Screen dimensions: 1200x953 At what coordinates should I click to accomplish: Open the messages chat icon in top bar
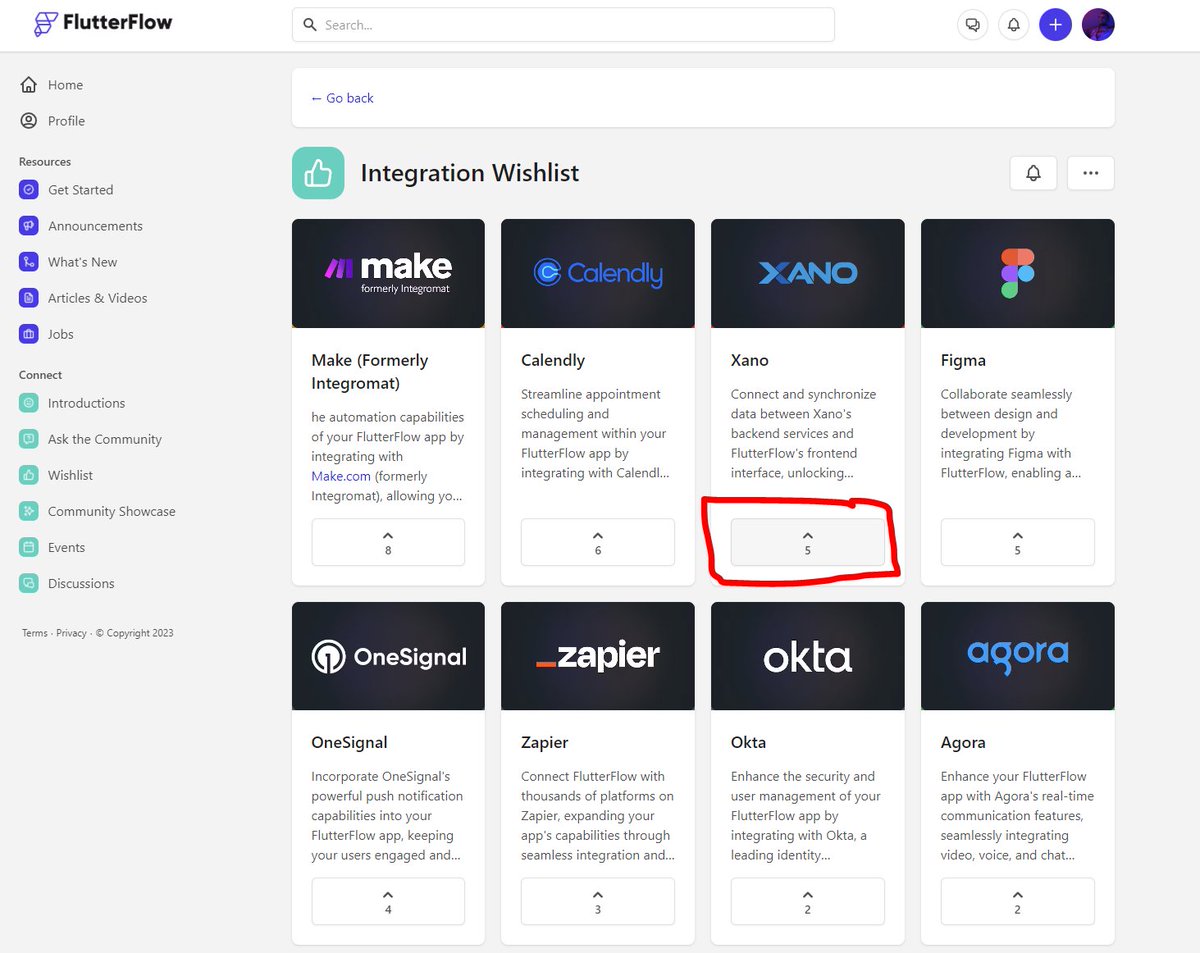click(972, 24)
